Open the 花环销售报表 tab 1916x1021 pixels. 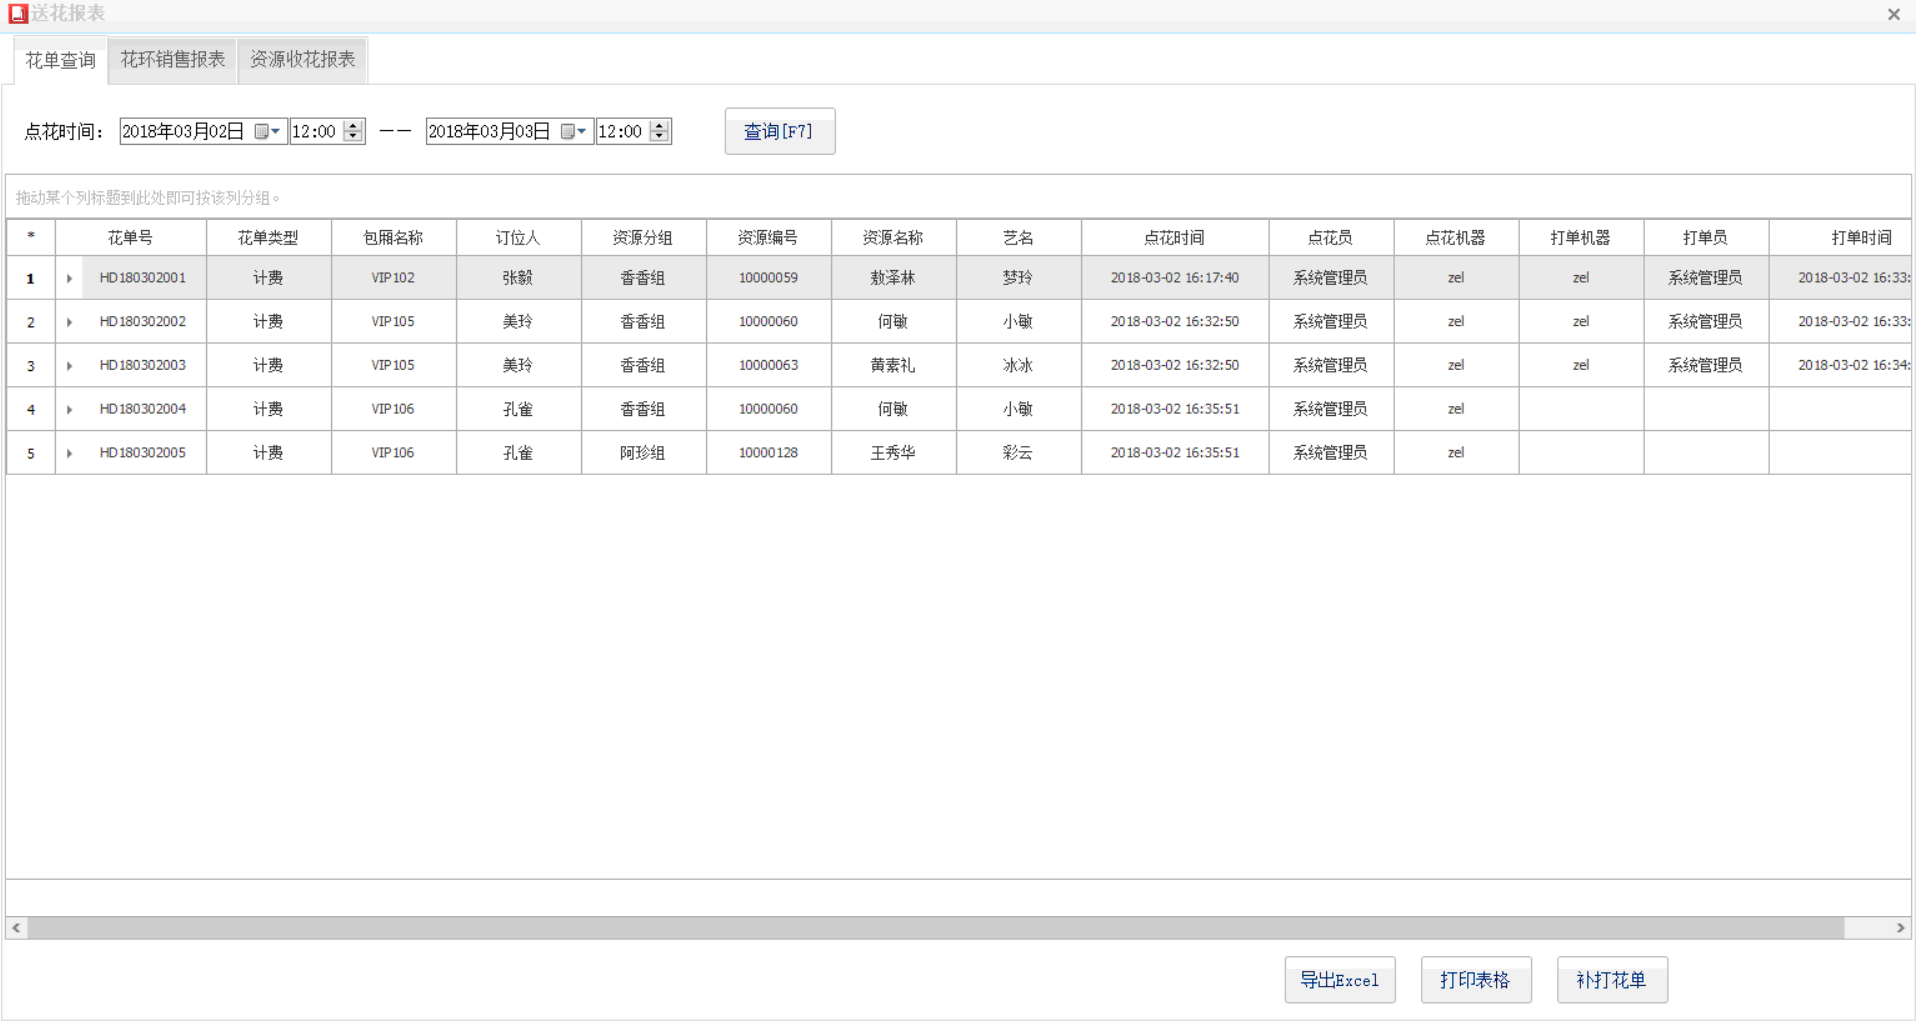pyautogui.click(x=173, y=59)
